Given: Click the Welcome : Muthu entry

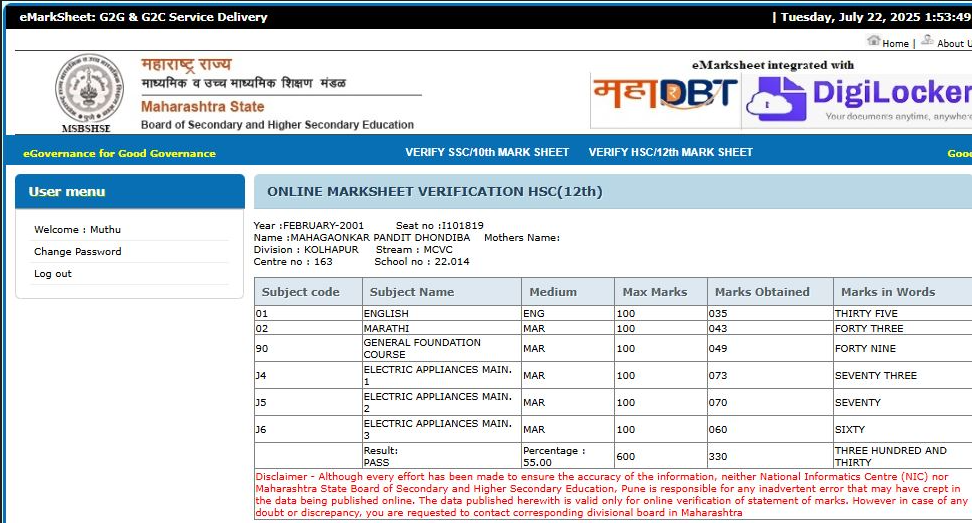Looking at the screenshot, I should tap(77, 230).
